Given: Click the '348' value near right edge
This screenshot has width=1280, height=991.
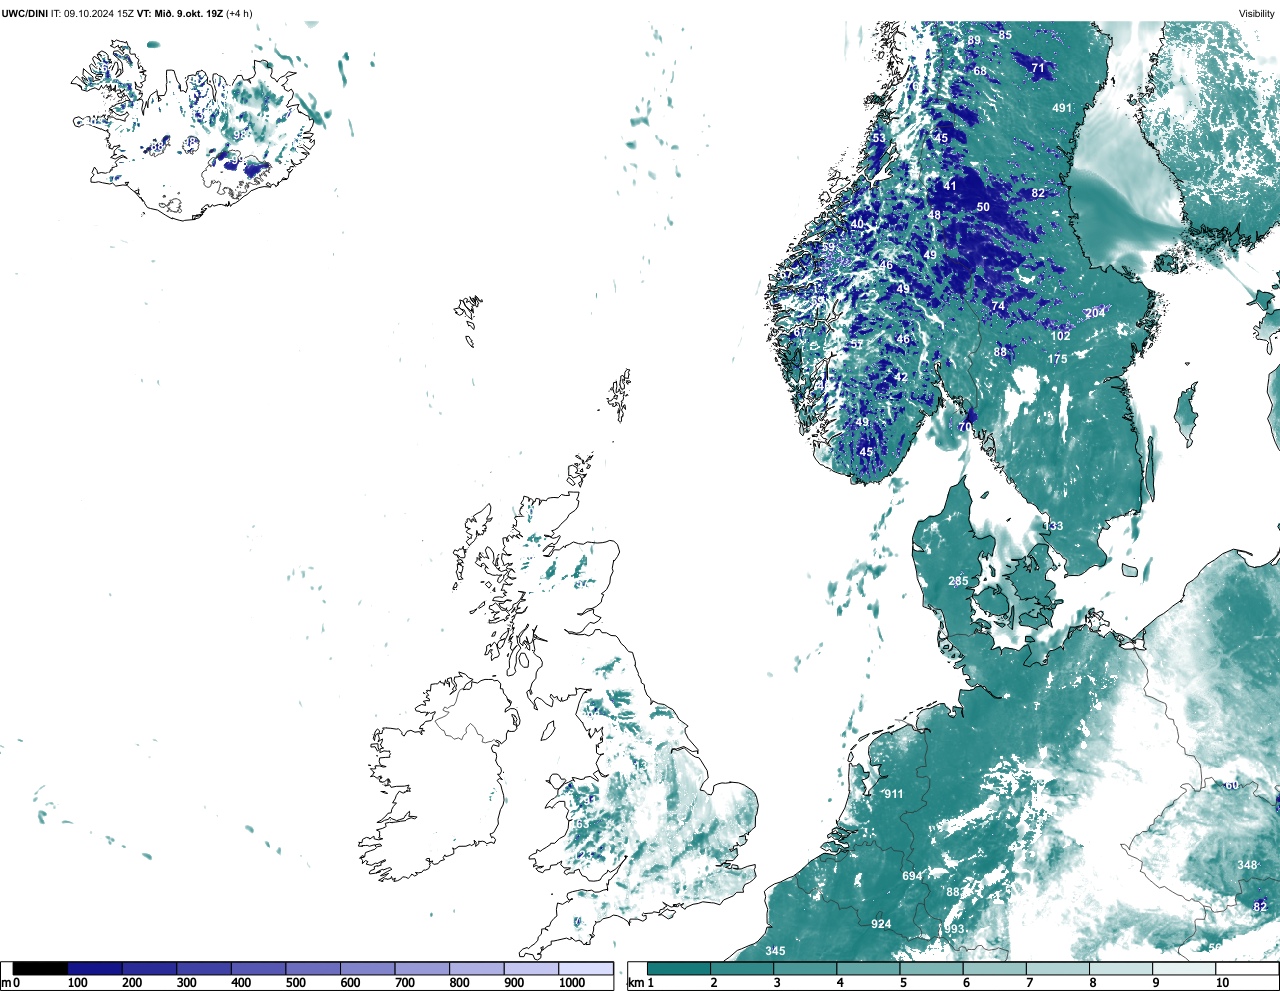Looking at the screenshot, I should point(1247,865).
